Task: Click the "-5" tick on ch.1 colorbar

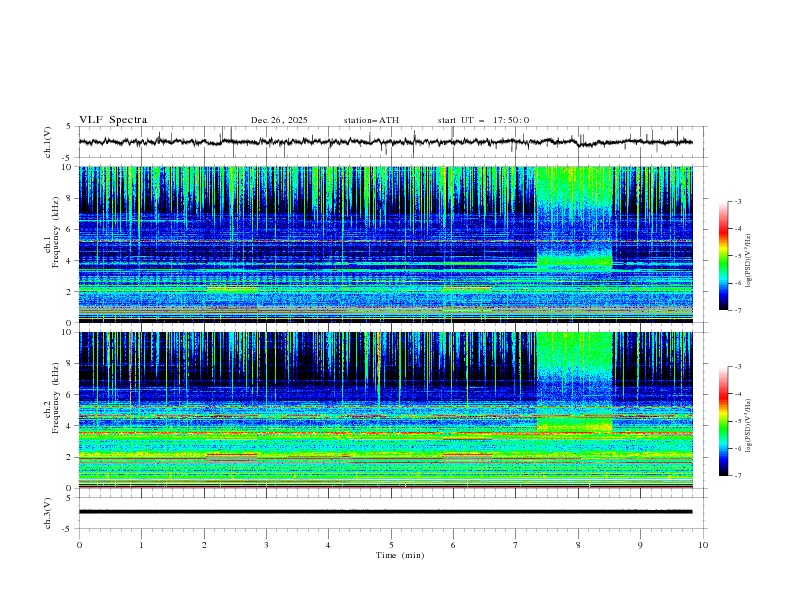Action: [737, 256]
